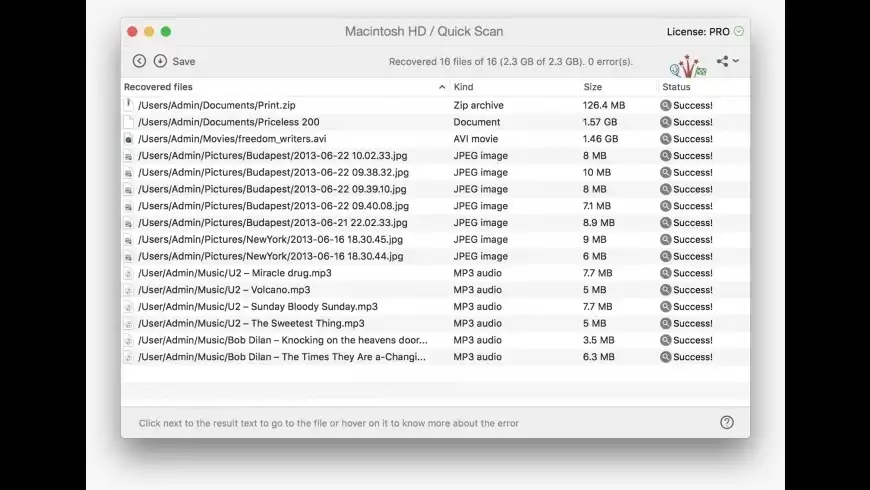Viewport: 870px width, 490px height.
Task: Click magnifier icon for Knocking on the heavens door
Action: [666, 340]
